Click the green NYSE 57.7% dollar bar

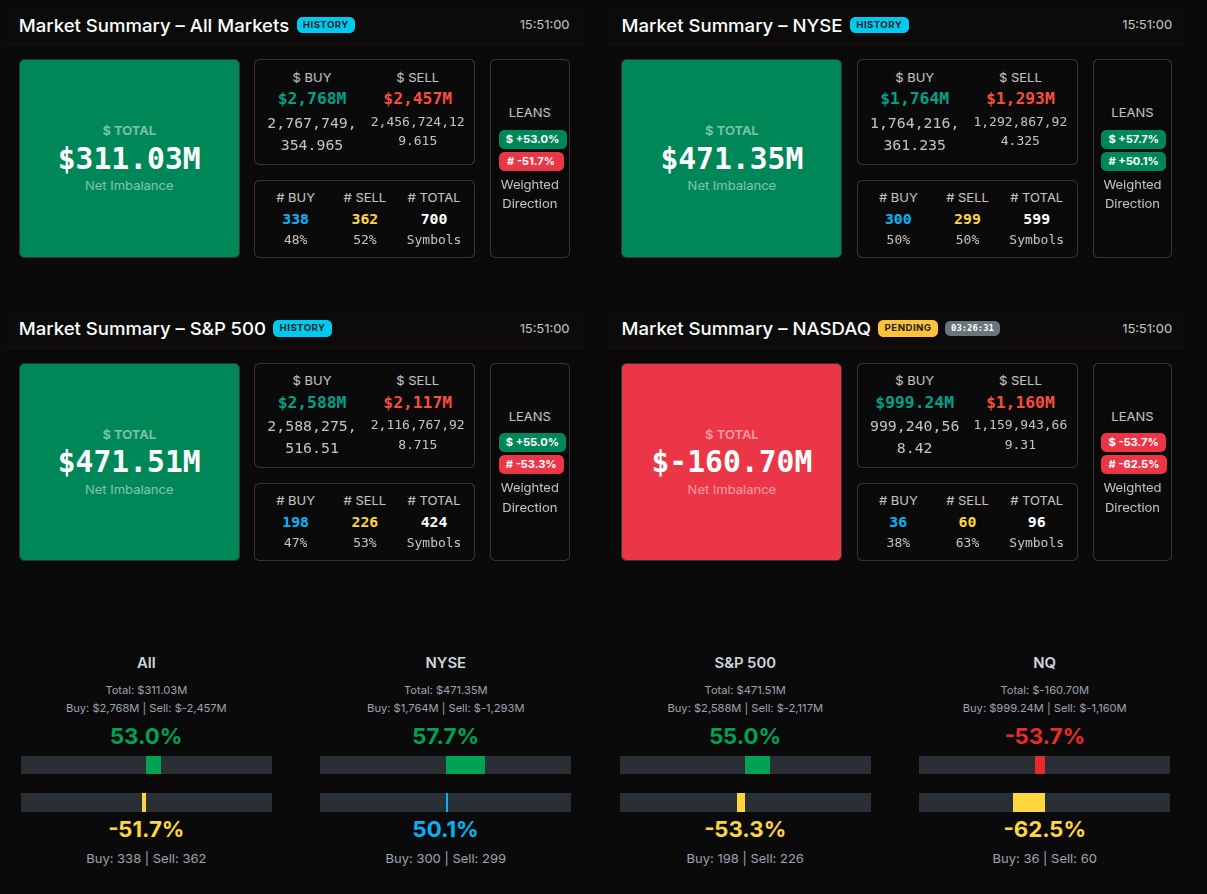465,765
